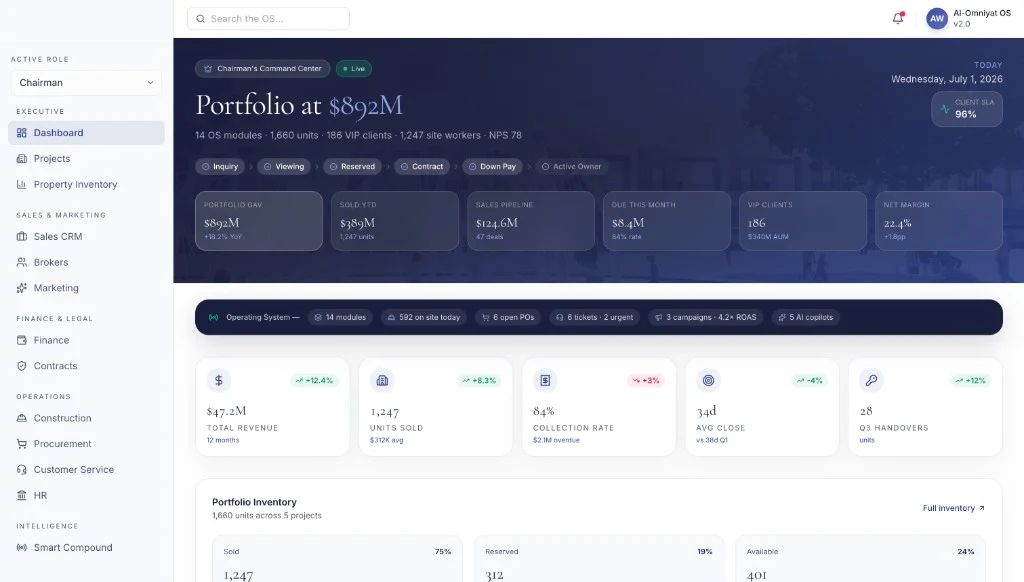Screen dimensions: 1024x582
Task: Click the search magnifier icon
Action: 200,19
